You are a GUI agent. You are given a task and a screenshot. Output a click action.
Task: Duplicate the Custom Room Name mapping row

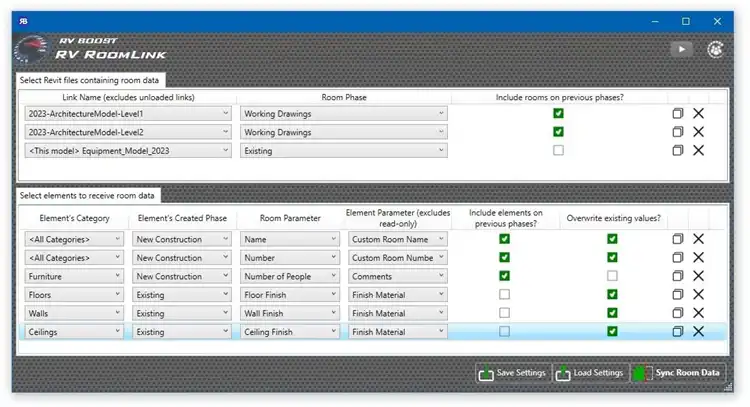pyautogui.click(x=677, y=239)
